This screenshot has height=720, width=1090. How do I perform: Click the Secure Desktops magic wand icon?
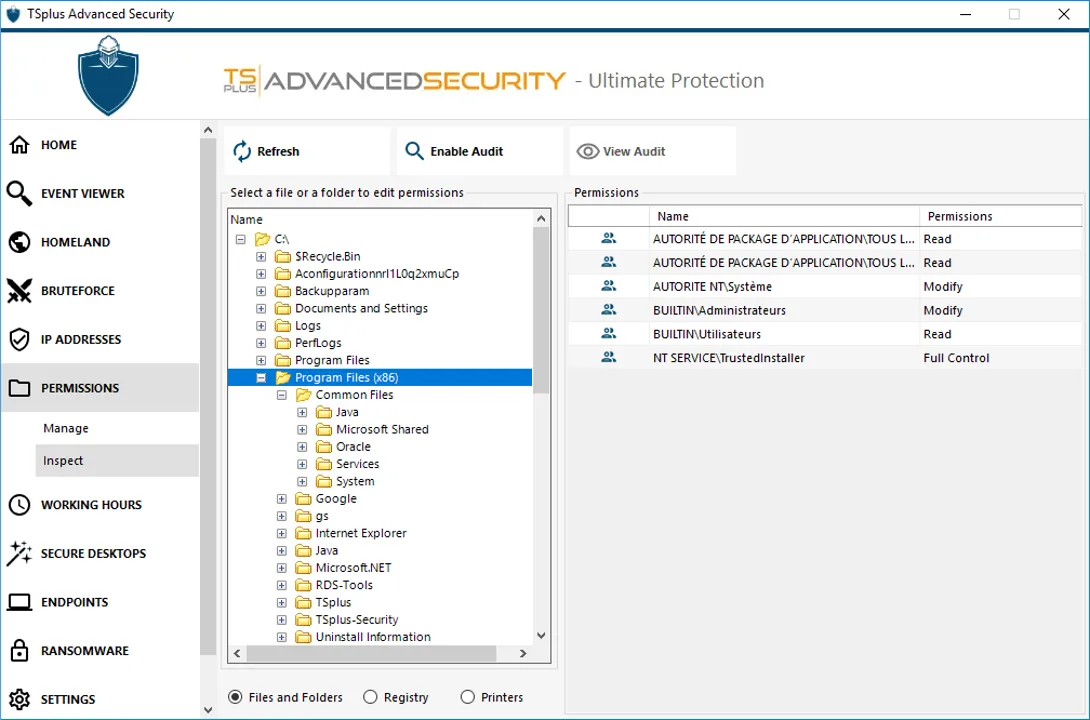(x=19, y=553)
